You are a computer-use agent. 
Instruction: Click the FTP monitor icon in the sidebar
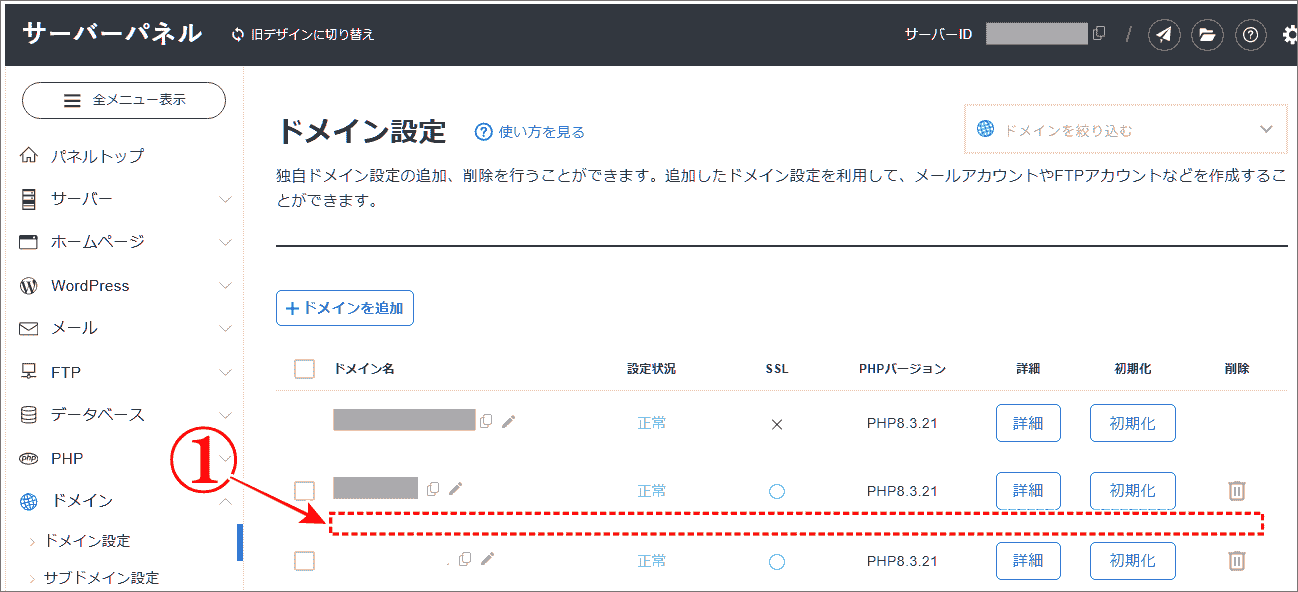[27, 371]
